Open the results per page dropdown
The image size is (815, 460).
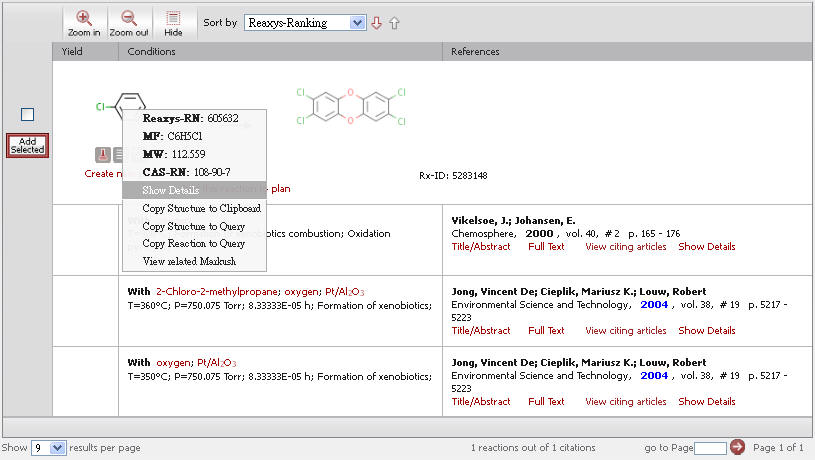click(48, 448)
